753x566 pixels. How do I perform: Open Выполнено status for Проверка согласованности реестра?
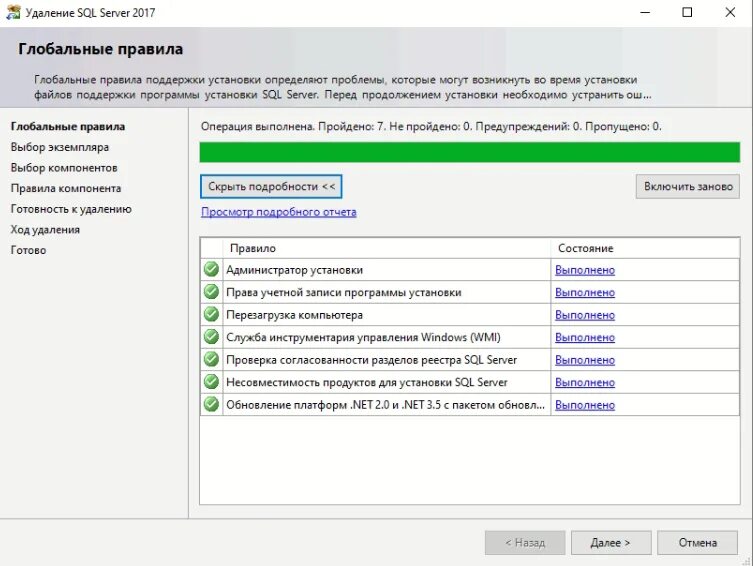pos(585,360)
